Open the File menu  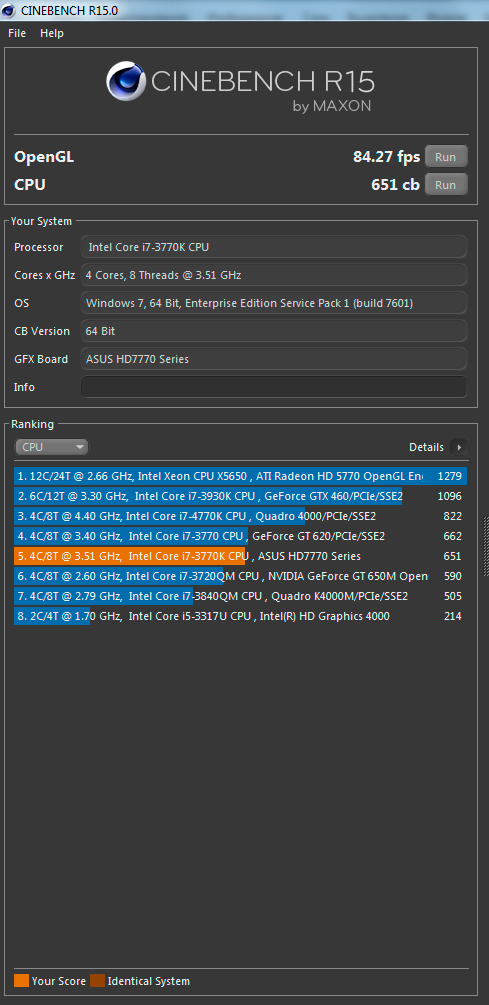click(17, 33)
